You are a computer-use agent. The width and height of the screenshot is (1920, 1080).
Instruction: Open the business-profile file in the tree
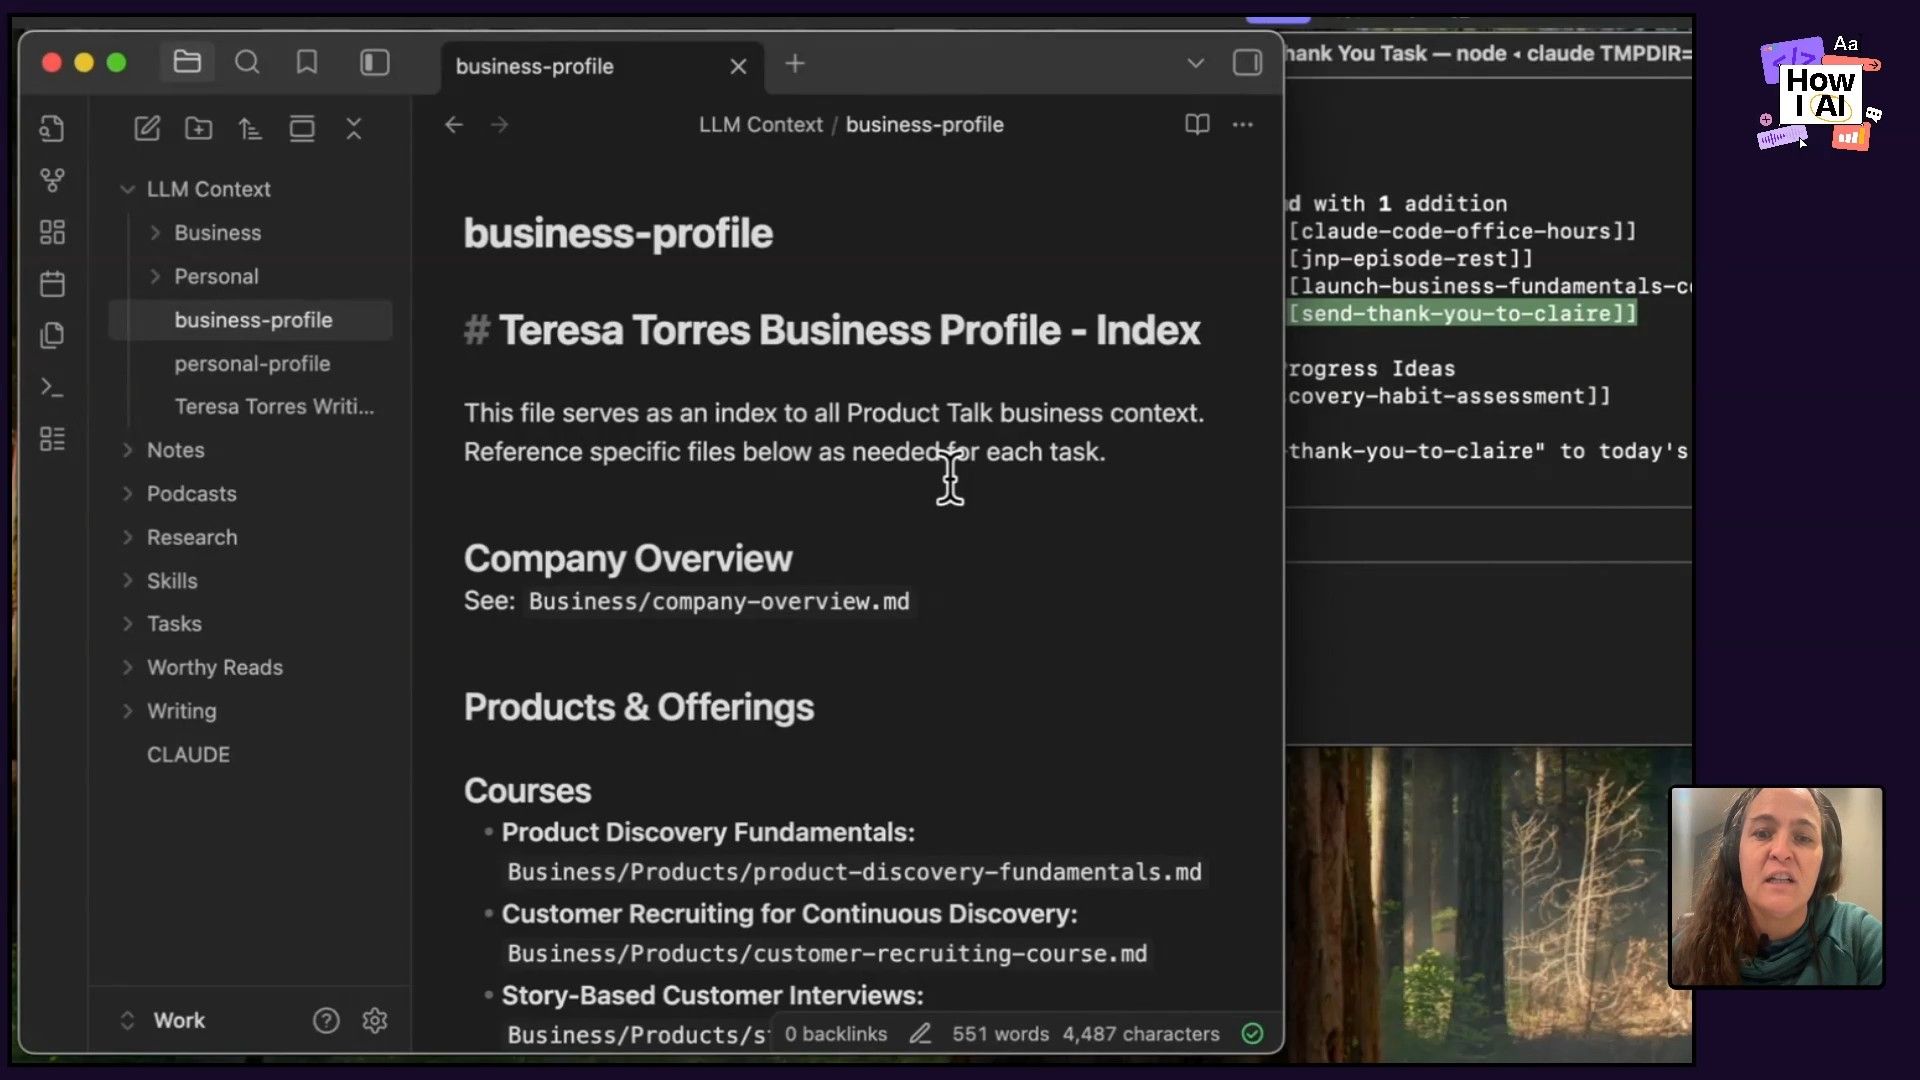[x=252, y=320]
